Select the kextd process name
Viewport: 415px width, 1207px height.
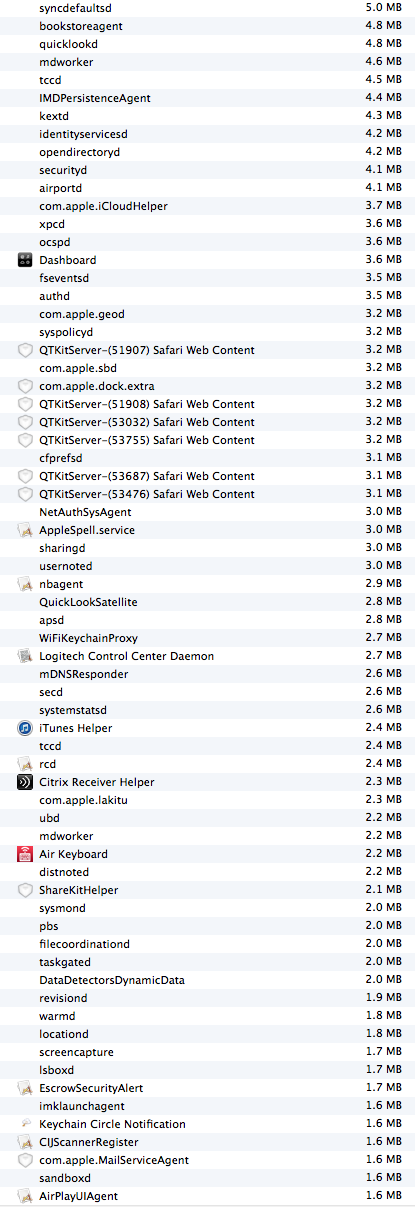pyautogui.click(x=54, y=116)
